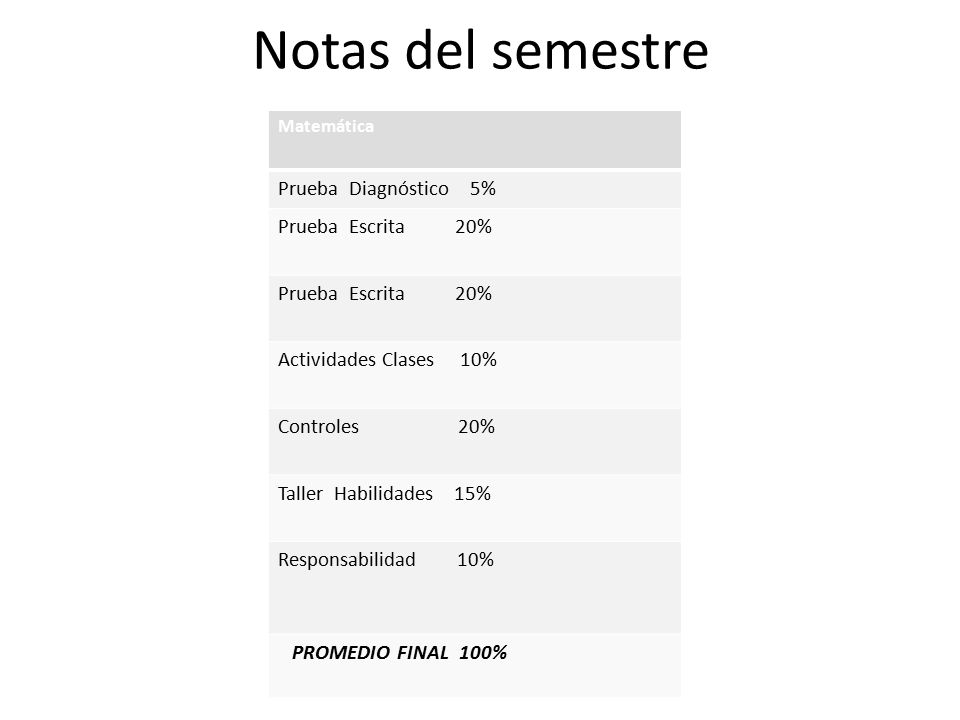
Task: Click the word Responsabilidad
Action: 347,560
